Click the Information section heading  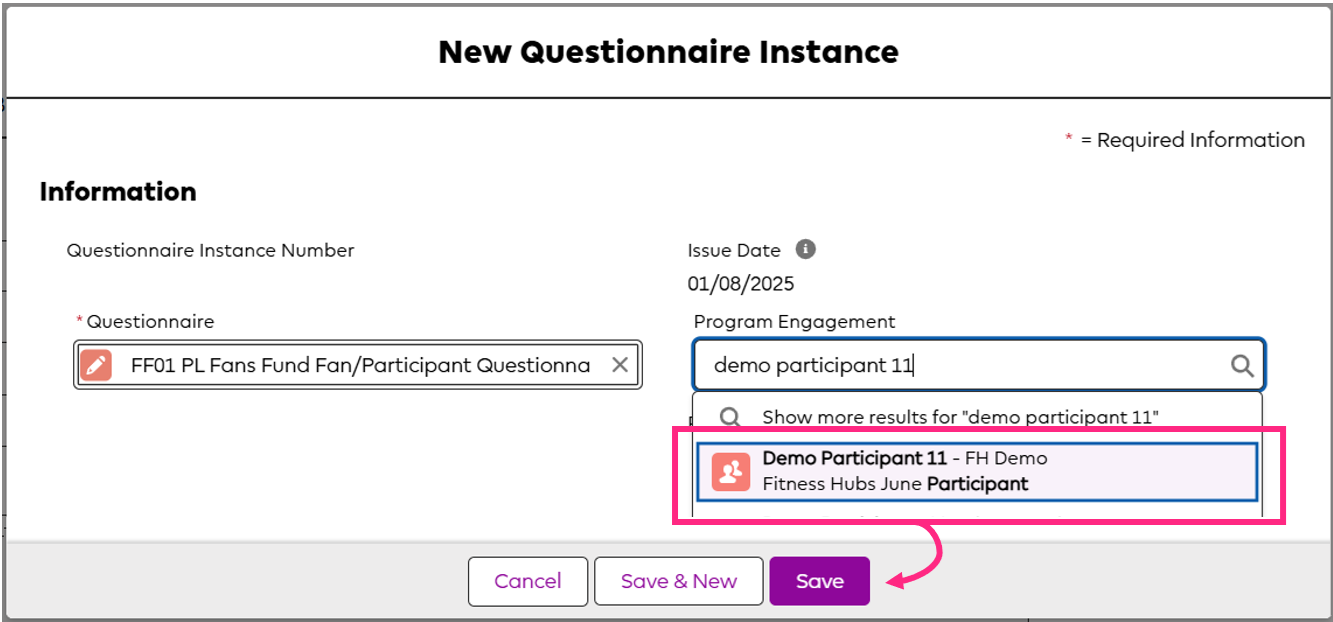pyautogui.click(x=117, y=191)
